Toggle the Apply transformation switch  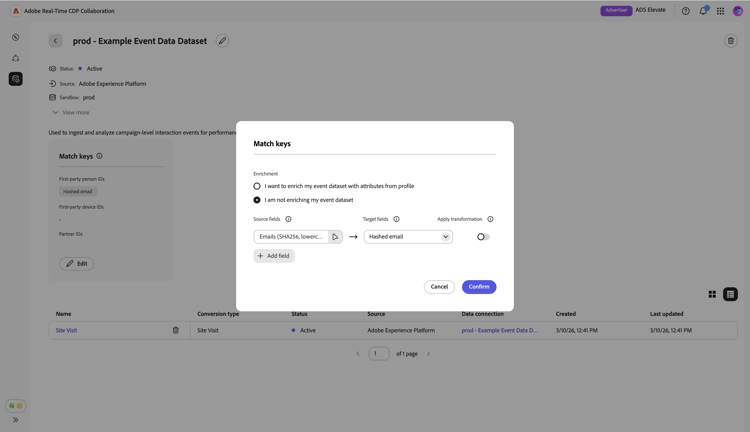483,237
